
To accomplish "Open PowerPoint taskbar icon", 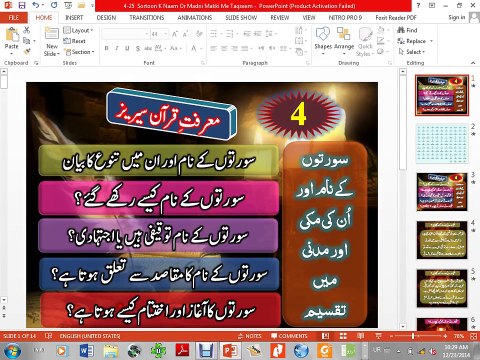I will [x=230, y=351].
